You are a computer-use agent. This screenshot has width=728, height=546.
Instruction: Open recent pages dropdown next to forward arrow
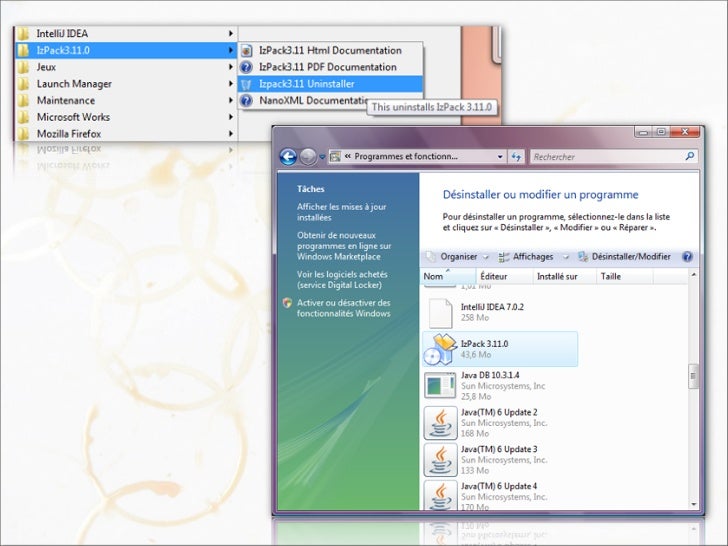click(x=322, y=157)
